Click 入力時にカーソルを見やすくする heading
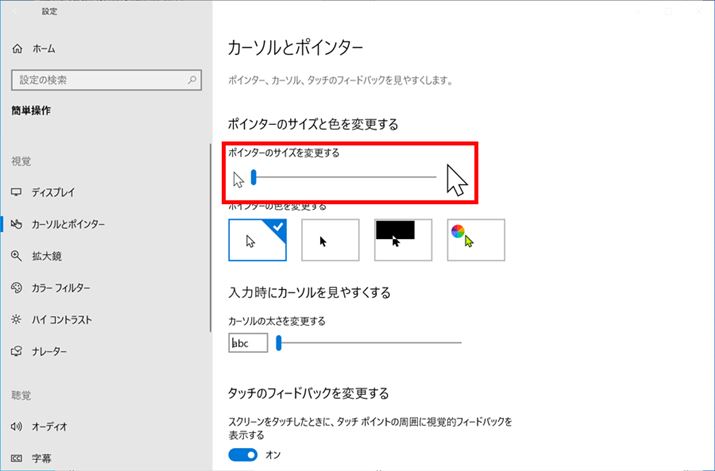The image size is (715, 471). click(x=309, y=292)
